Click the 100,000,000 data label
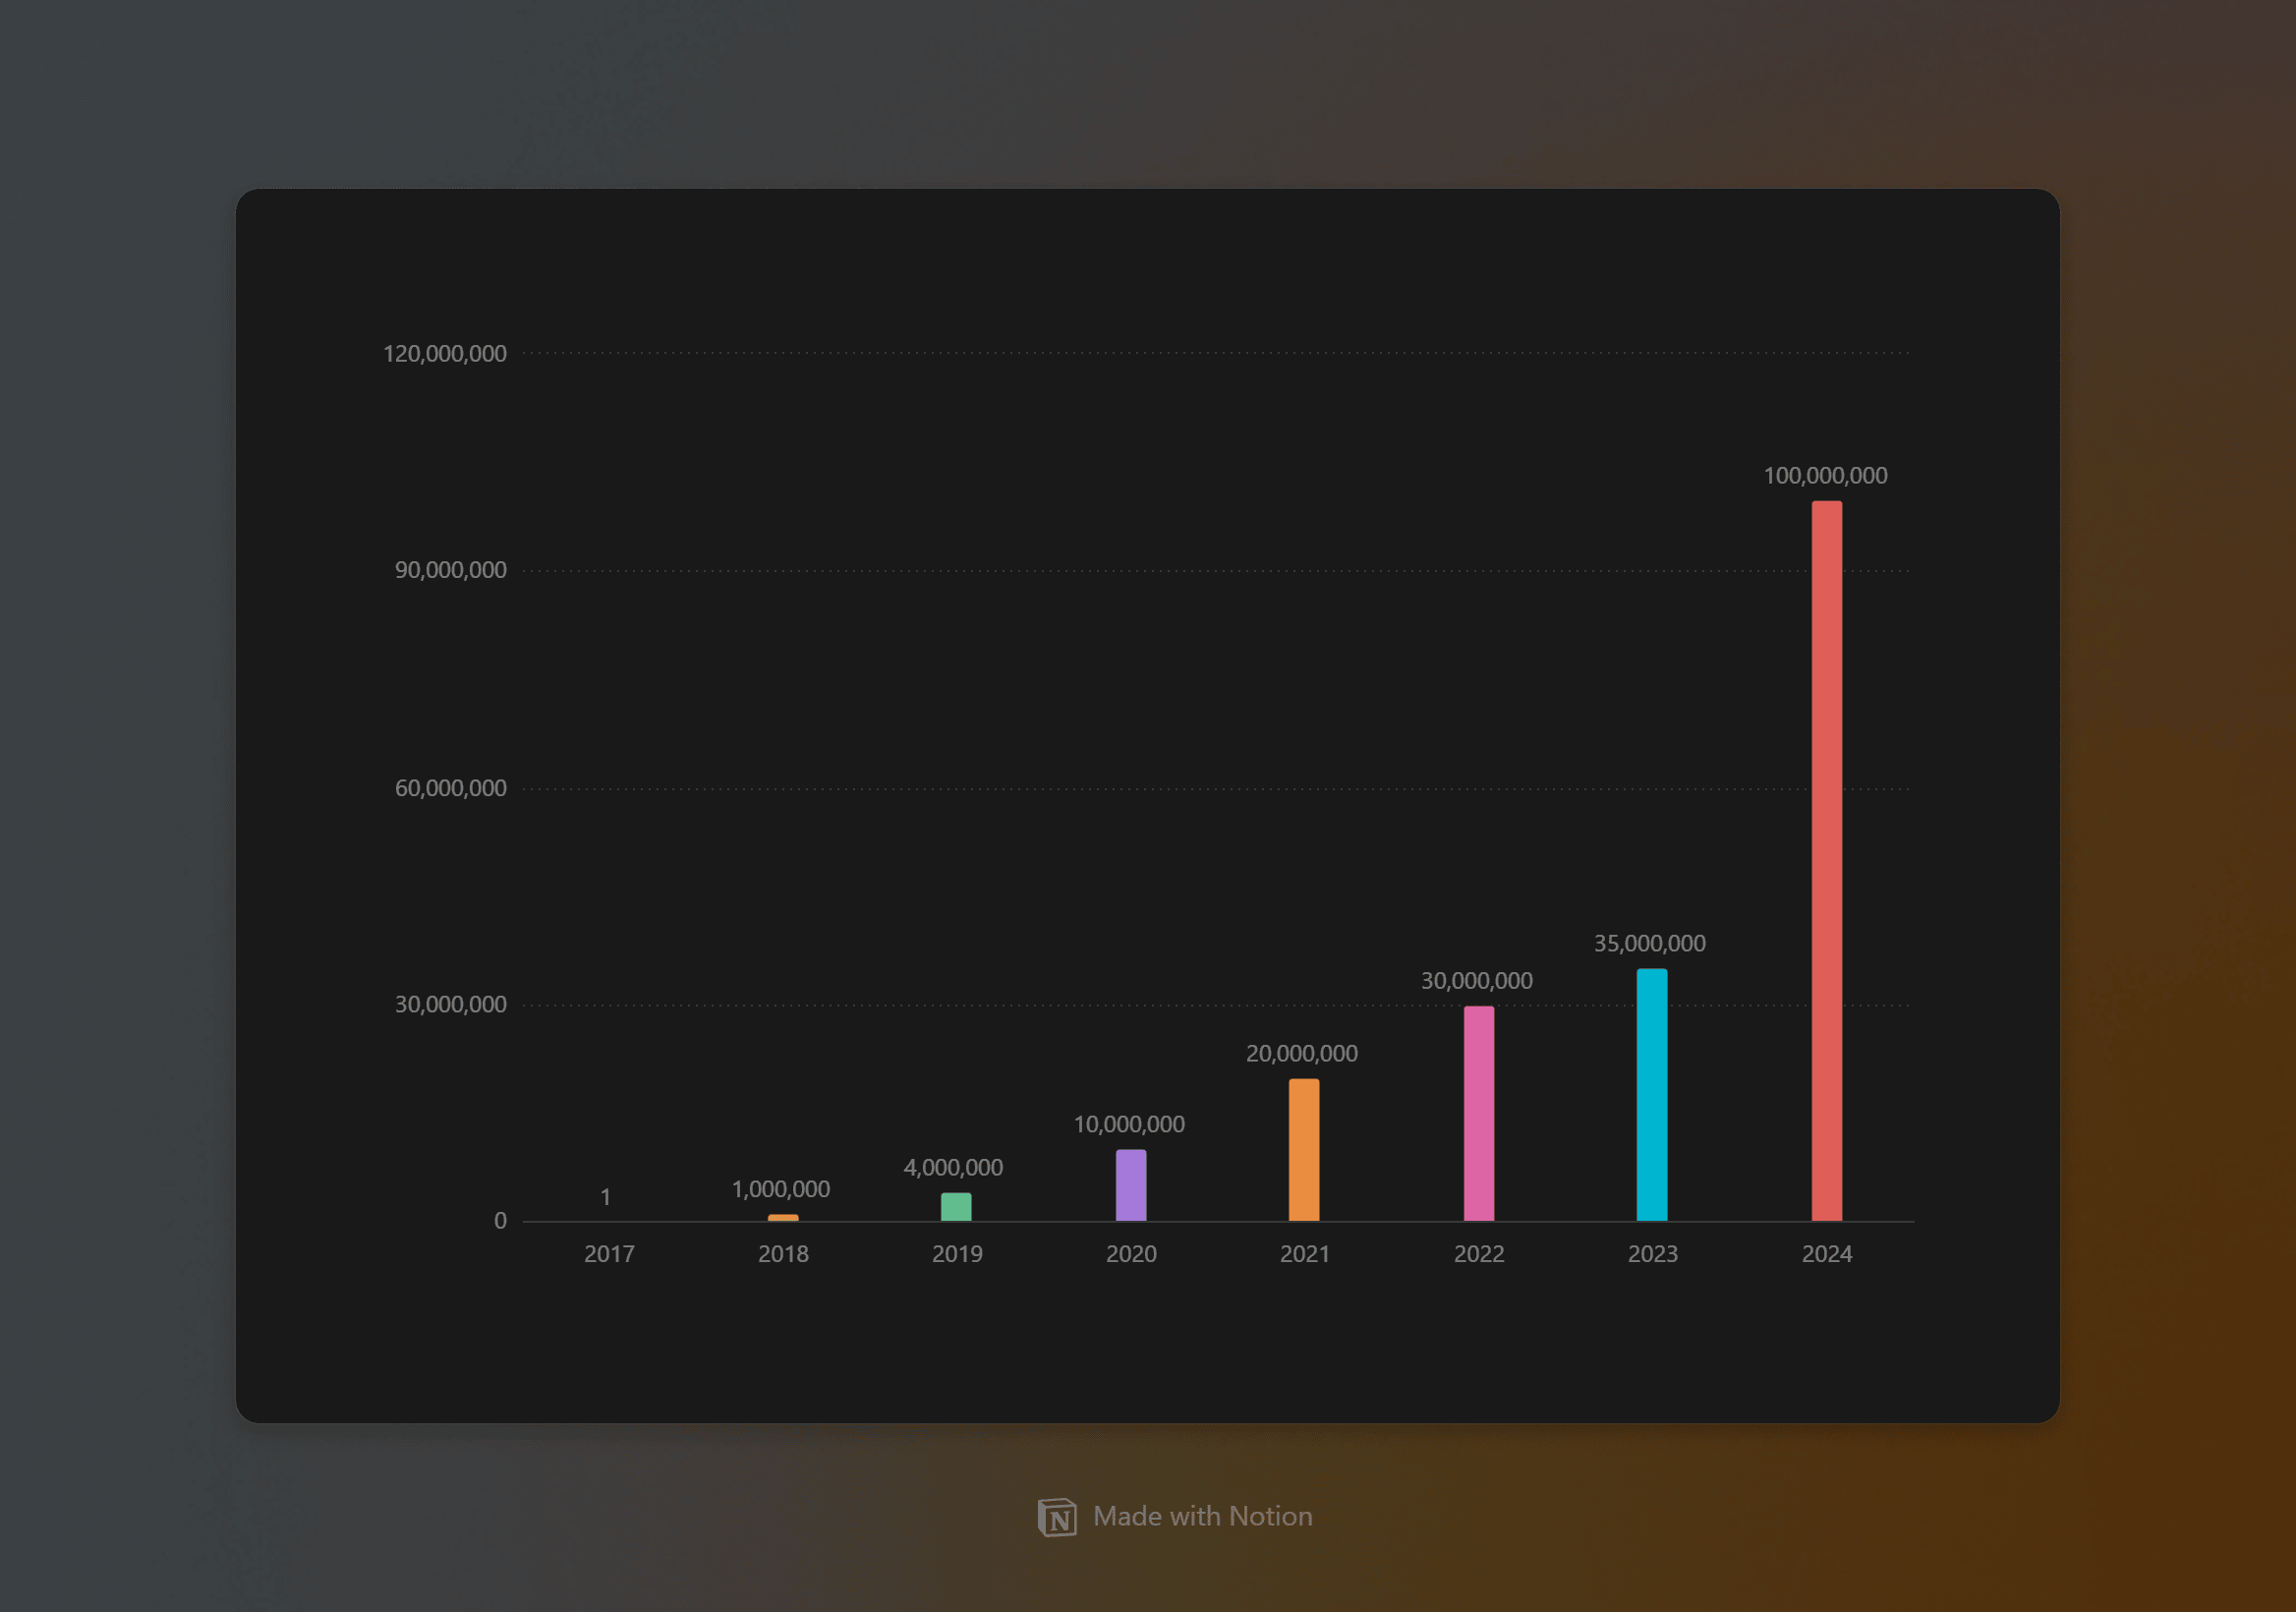 [x=1825, y=476]
